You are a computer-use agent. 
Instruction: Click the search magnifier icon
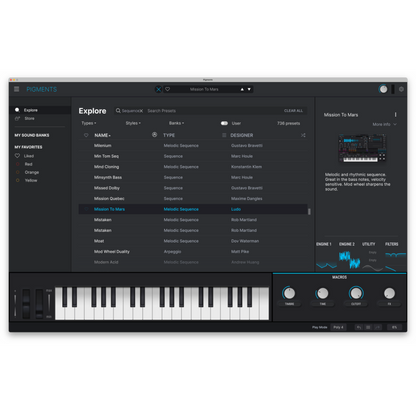[x=118, y=111]
